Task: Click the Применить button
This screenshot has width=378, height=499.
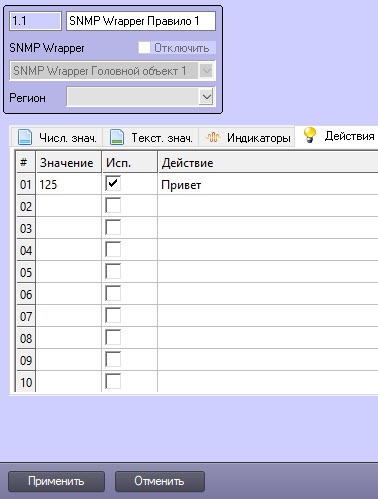Action: [56, 481]
